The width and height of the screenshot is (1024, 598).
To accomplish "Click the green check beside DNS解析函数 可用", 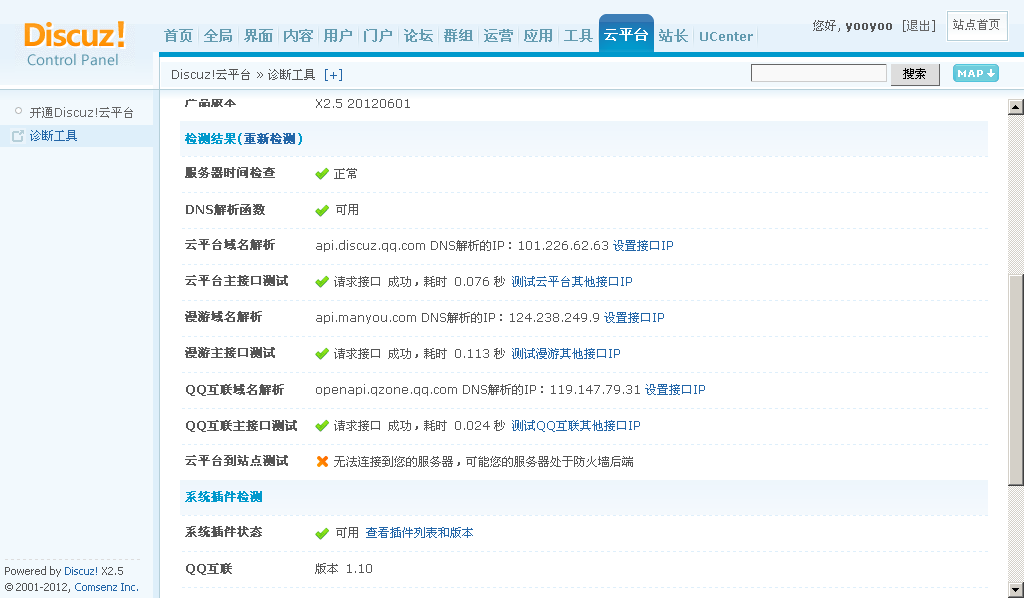I will (322, 210).
